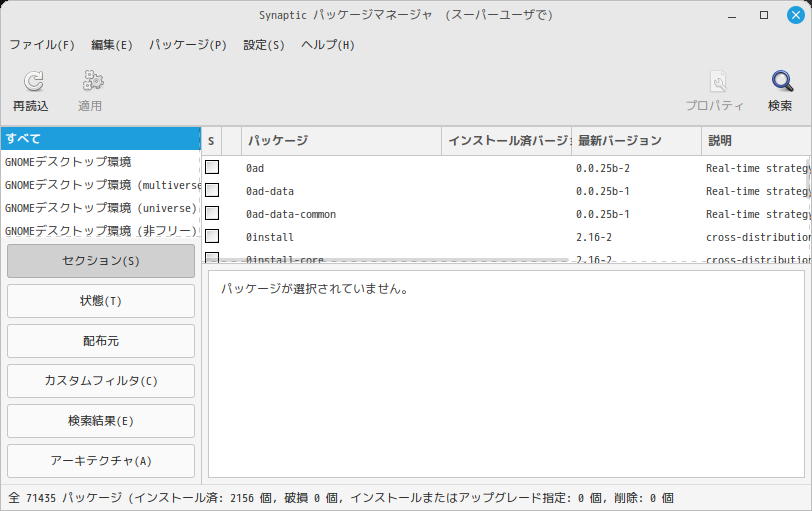812x511 pixels.
Task: Open the ヘルプ(H) menu
Action: point(328,45)
